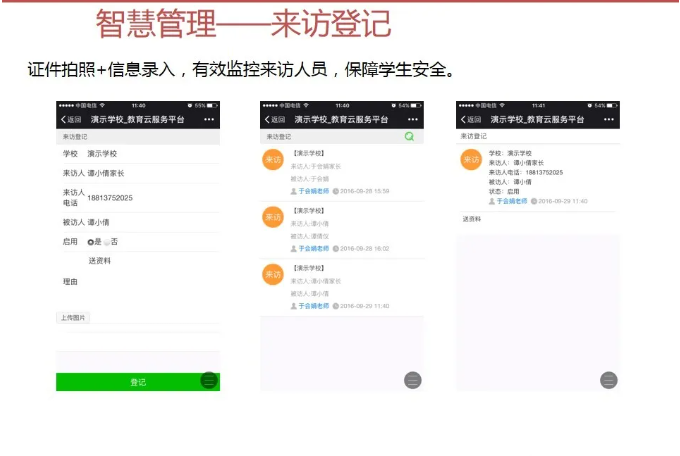Select the 否 radio option for 启用

(x=108, y=242)
